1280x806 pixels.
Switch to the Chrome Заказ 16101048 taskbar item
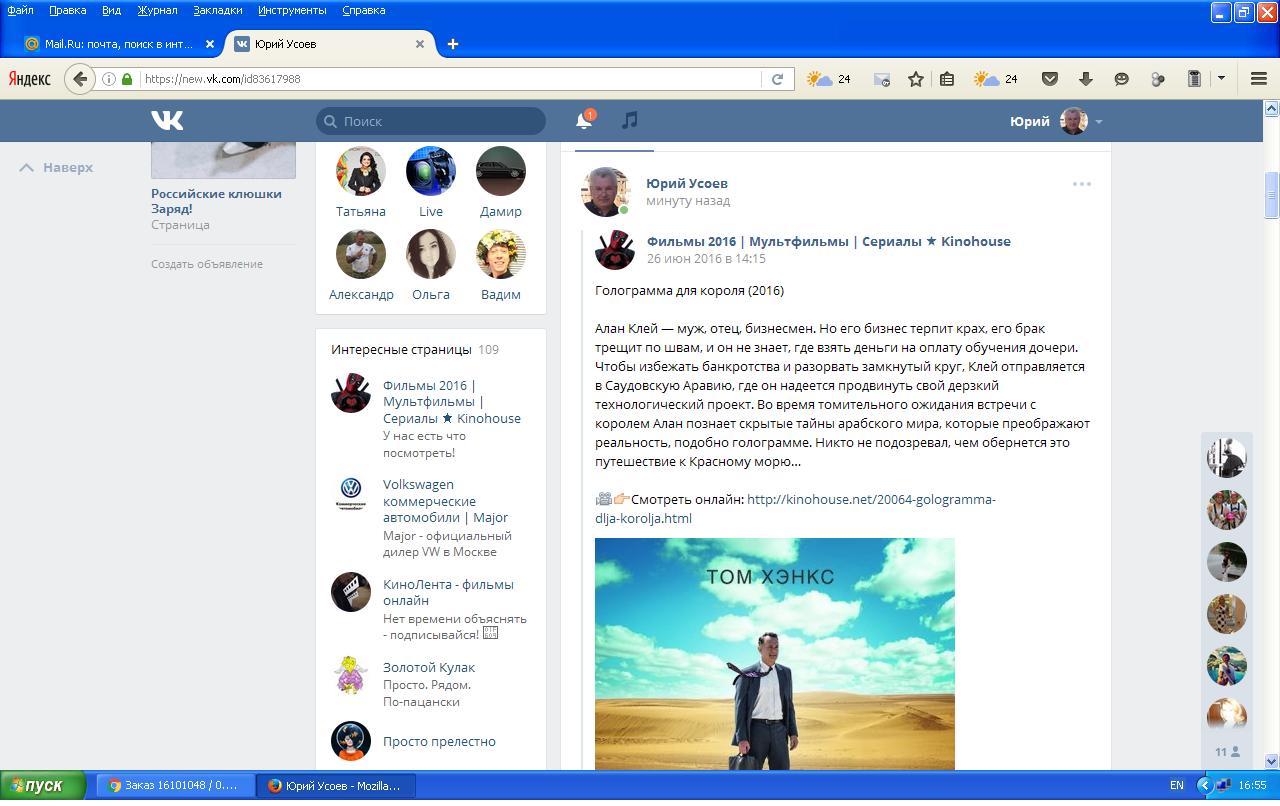(175, 786)
